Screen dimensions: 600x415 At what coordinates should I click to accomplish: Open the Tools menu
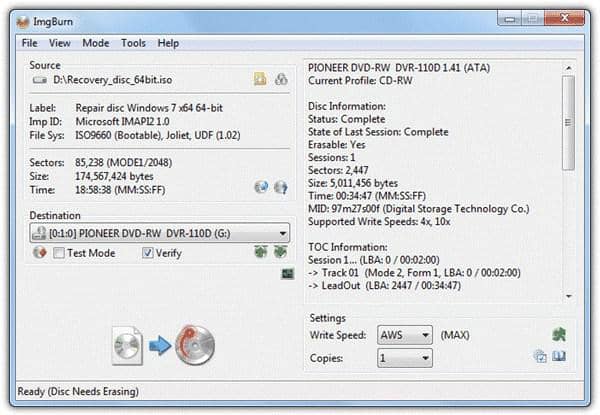133,43
